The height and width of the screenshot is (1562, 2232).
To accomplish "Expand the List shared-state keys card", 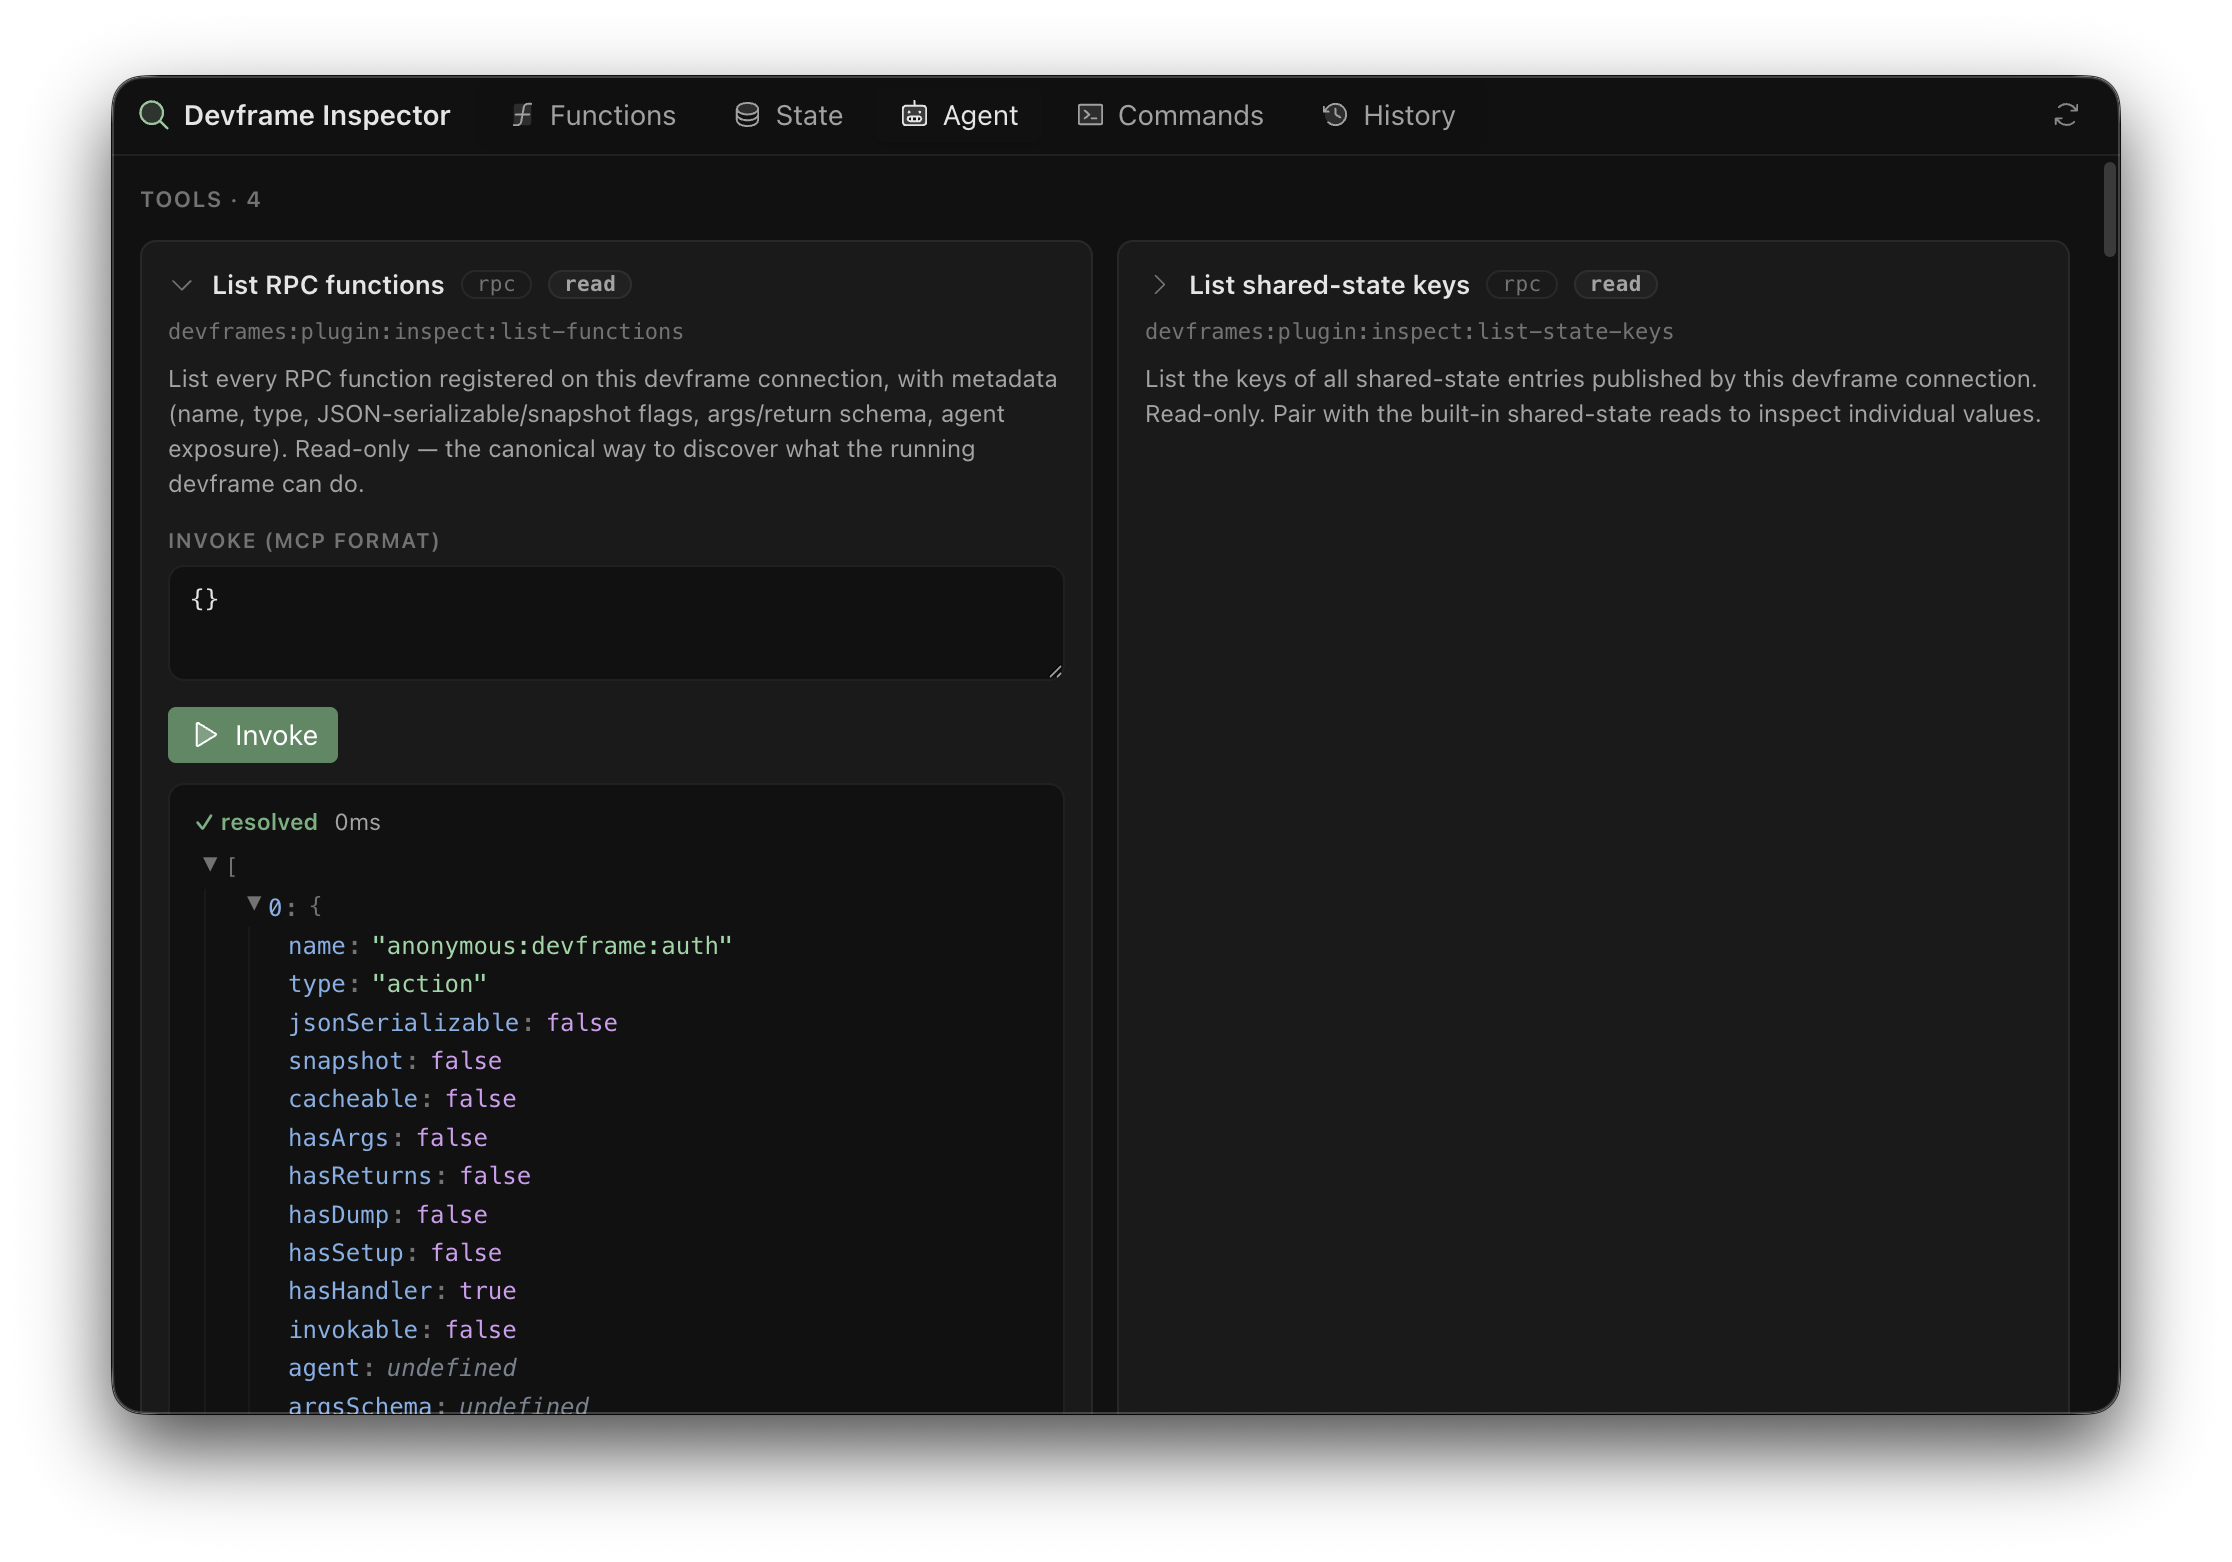I will [x=1159, y=285].
